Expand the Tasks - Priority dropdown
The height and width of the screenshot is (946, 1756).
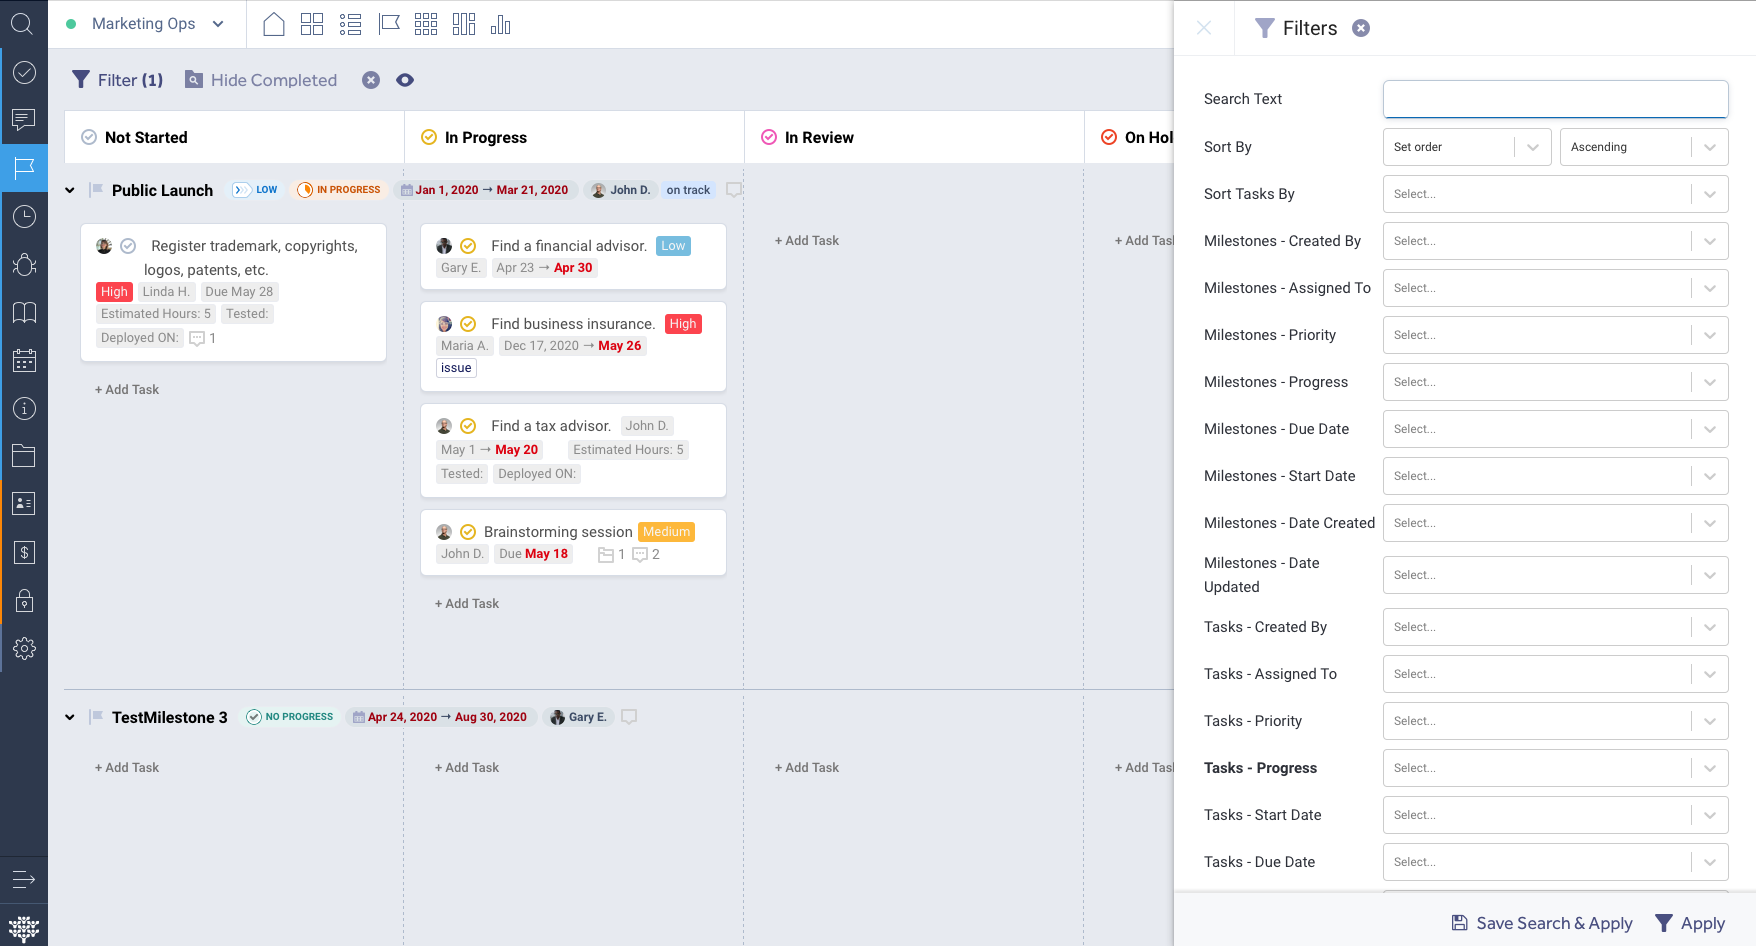[x=1555, y=721]
